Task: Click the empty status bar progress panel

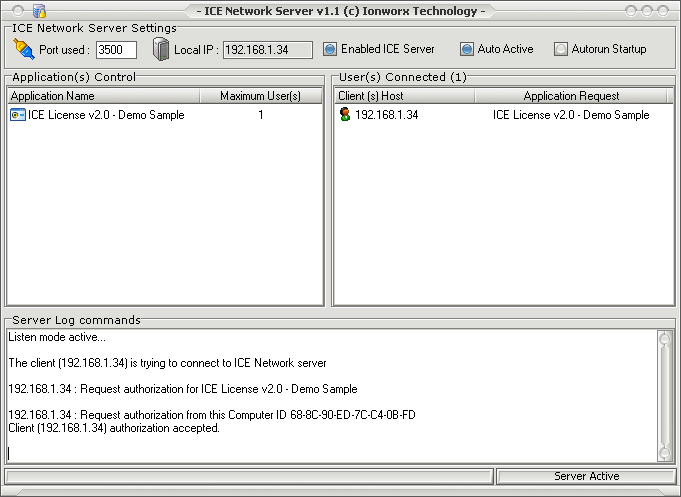Action: point(249,476)
